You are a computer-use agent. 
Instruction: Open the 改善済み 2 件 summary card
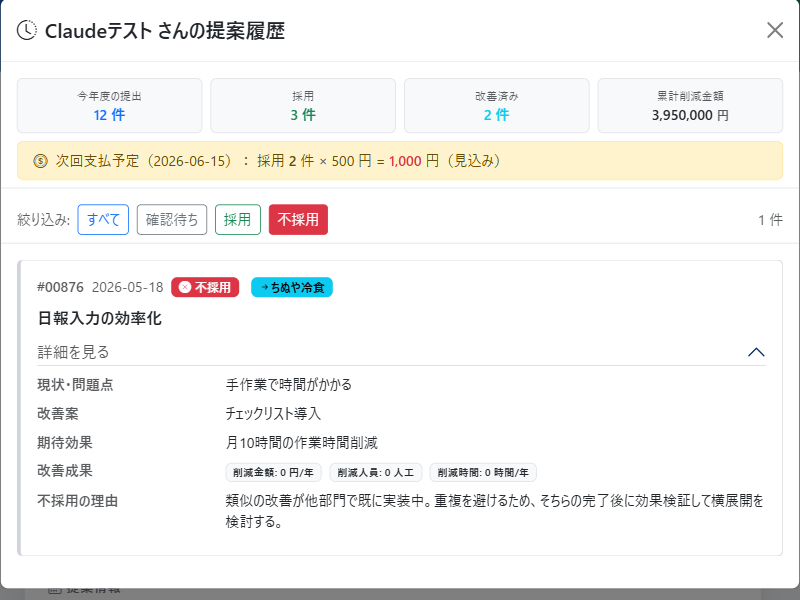tap(496, 106)
